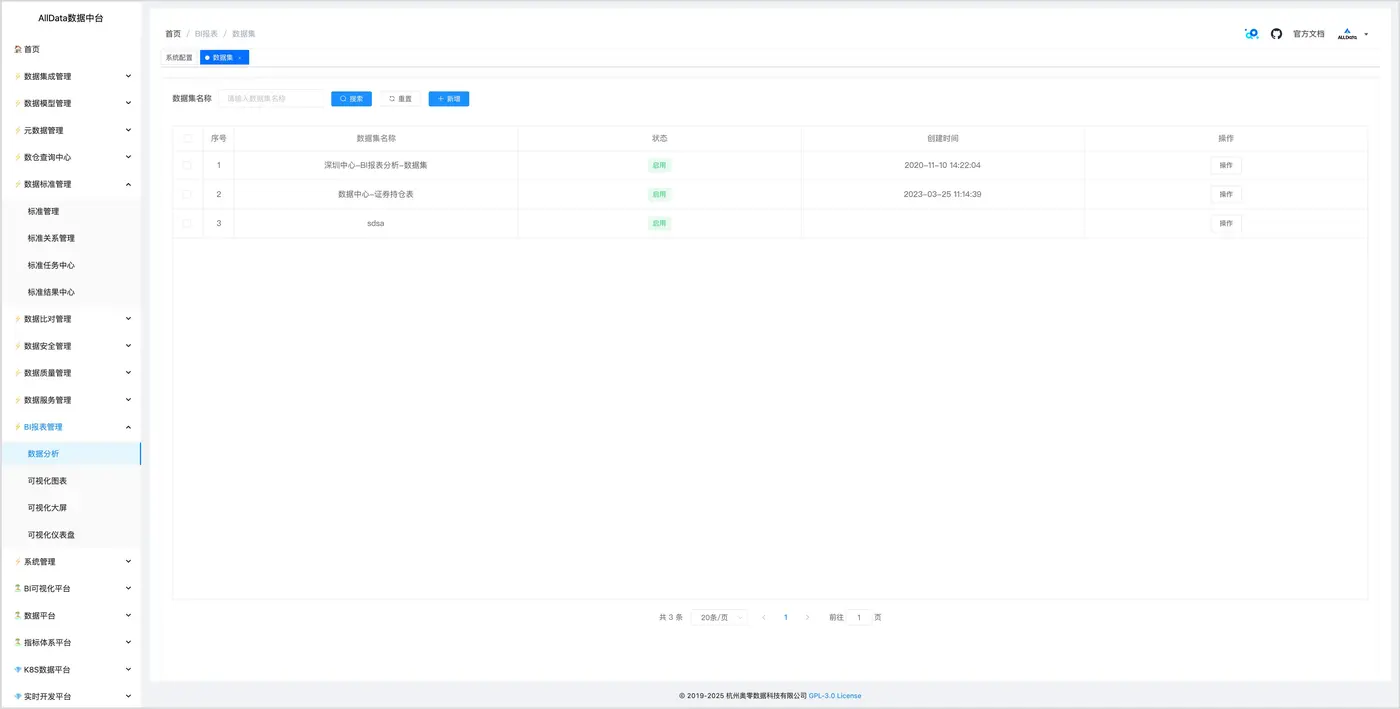This screenshot has width=1400, height=709.
Task: Click the 2020-11-10 14:22:04 timestamp cell
Action: (x=942, y=165)
